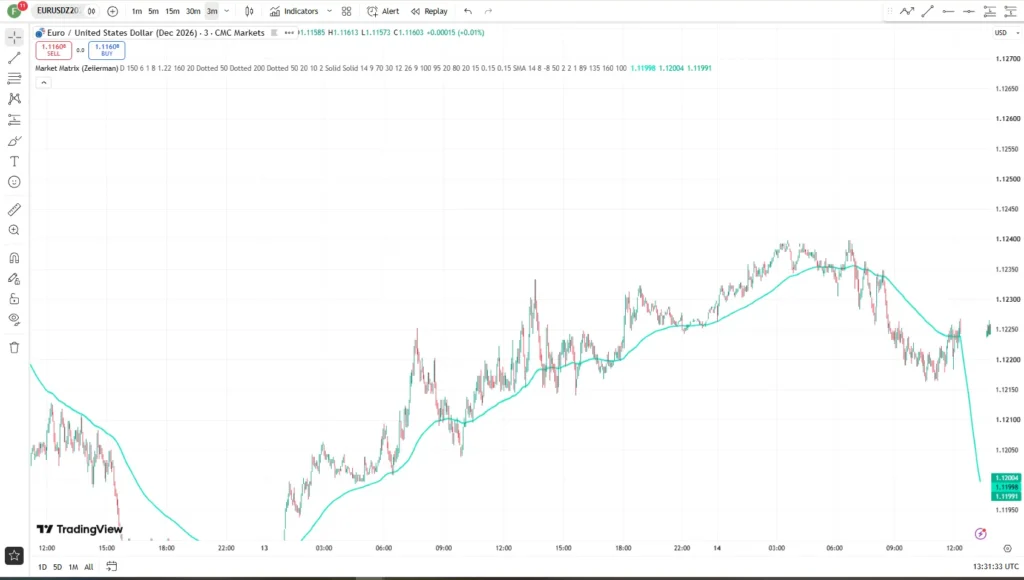Open the forecasting and measurement tools
The image size is (1024, 580).
14,120
